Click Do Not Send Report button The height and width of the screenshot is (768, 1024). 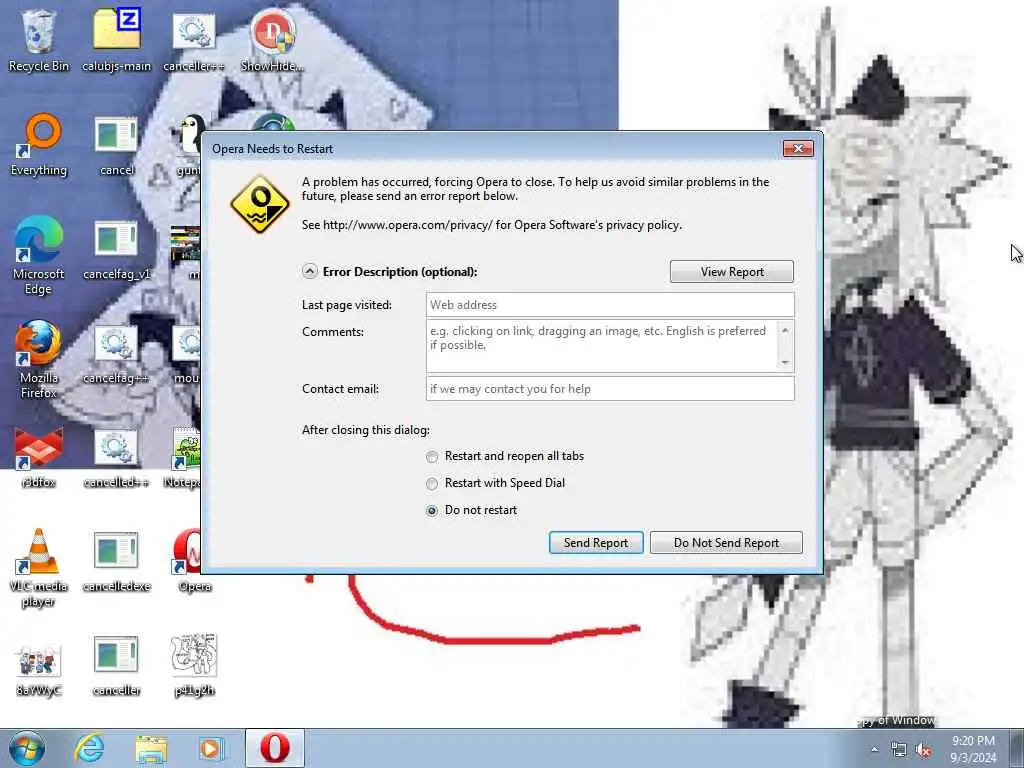pyautogui.click(x=726, y=543)
